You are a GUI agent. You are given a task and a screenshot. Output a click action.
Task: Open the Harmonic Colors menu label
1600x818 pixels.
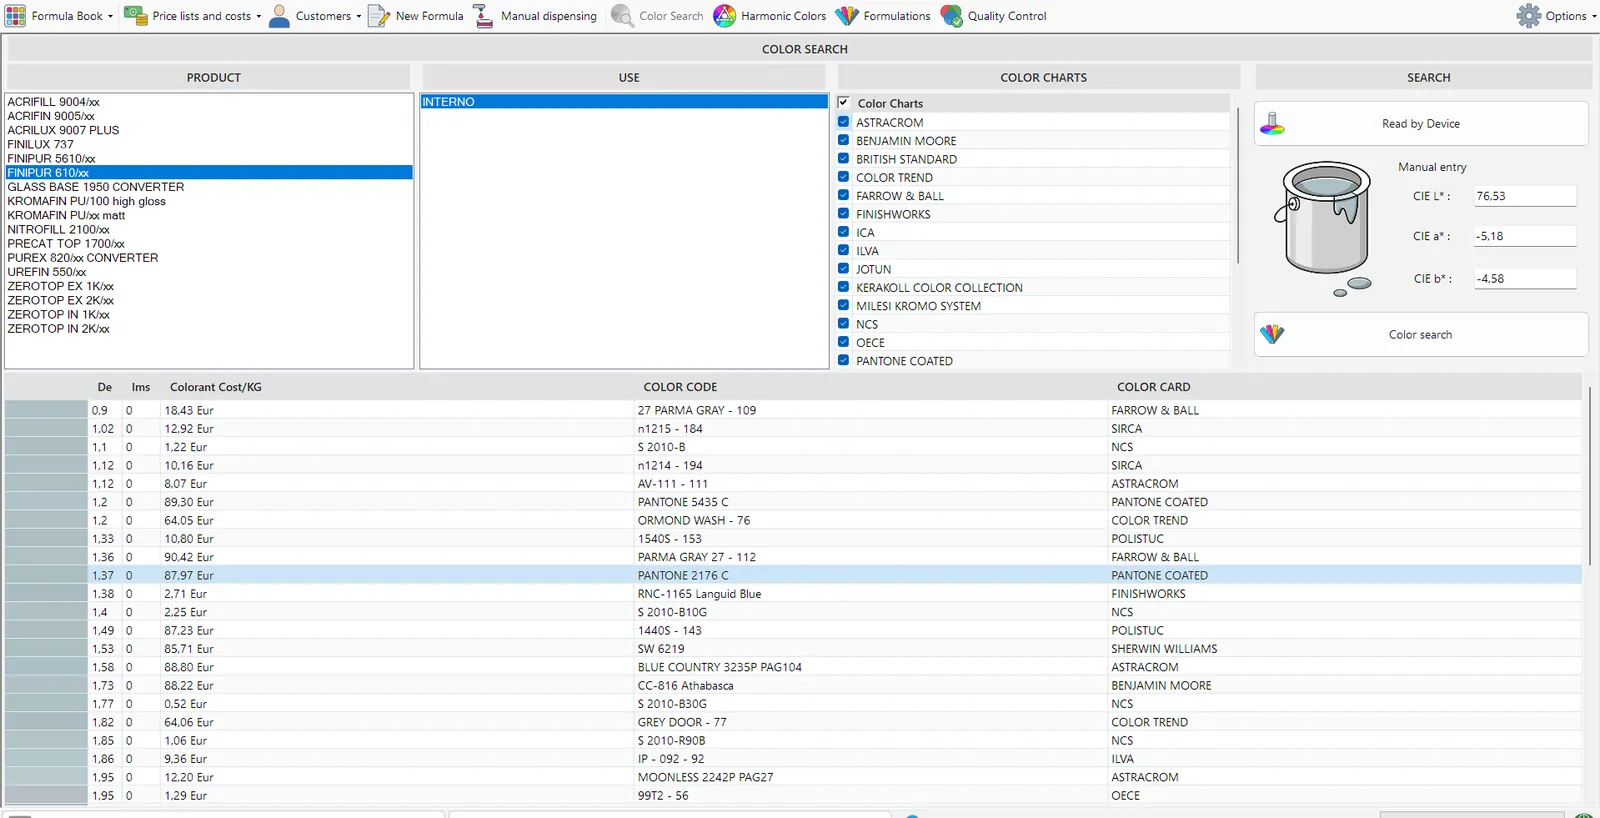click(x=783, y=16)
